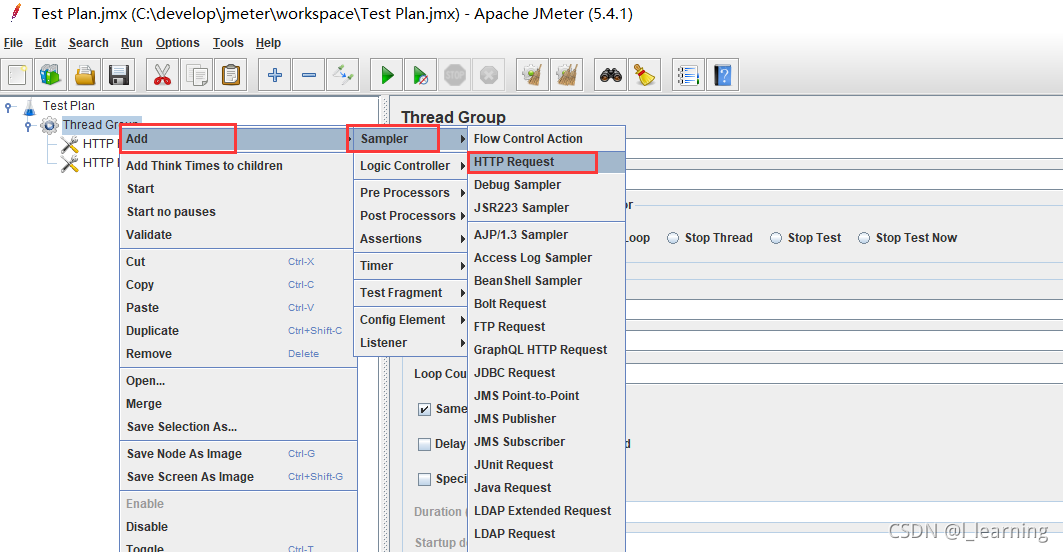1063x552 pixels.
Task: Select the Stop Test Now radio button
Action: pos(864,238)
